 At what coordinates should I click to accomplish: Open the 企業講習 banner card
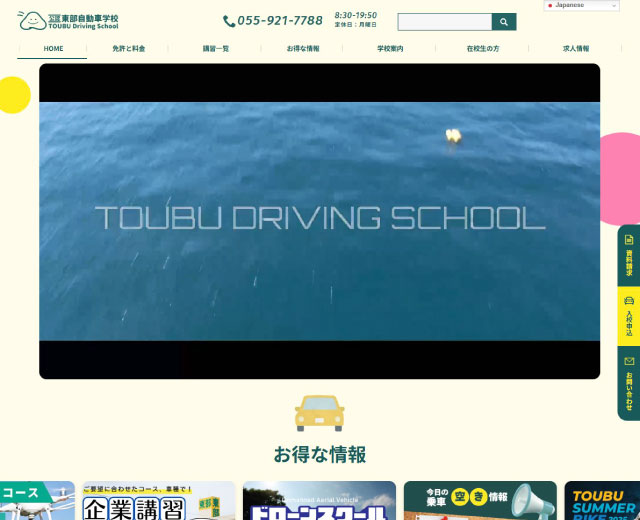[x=159, y=500]
